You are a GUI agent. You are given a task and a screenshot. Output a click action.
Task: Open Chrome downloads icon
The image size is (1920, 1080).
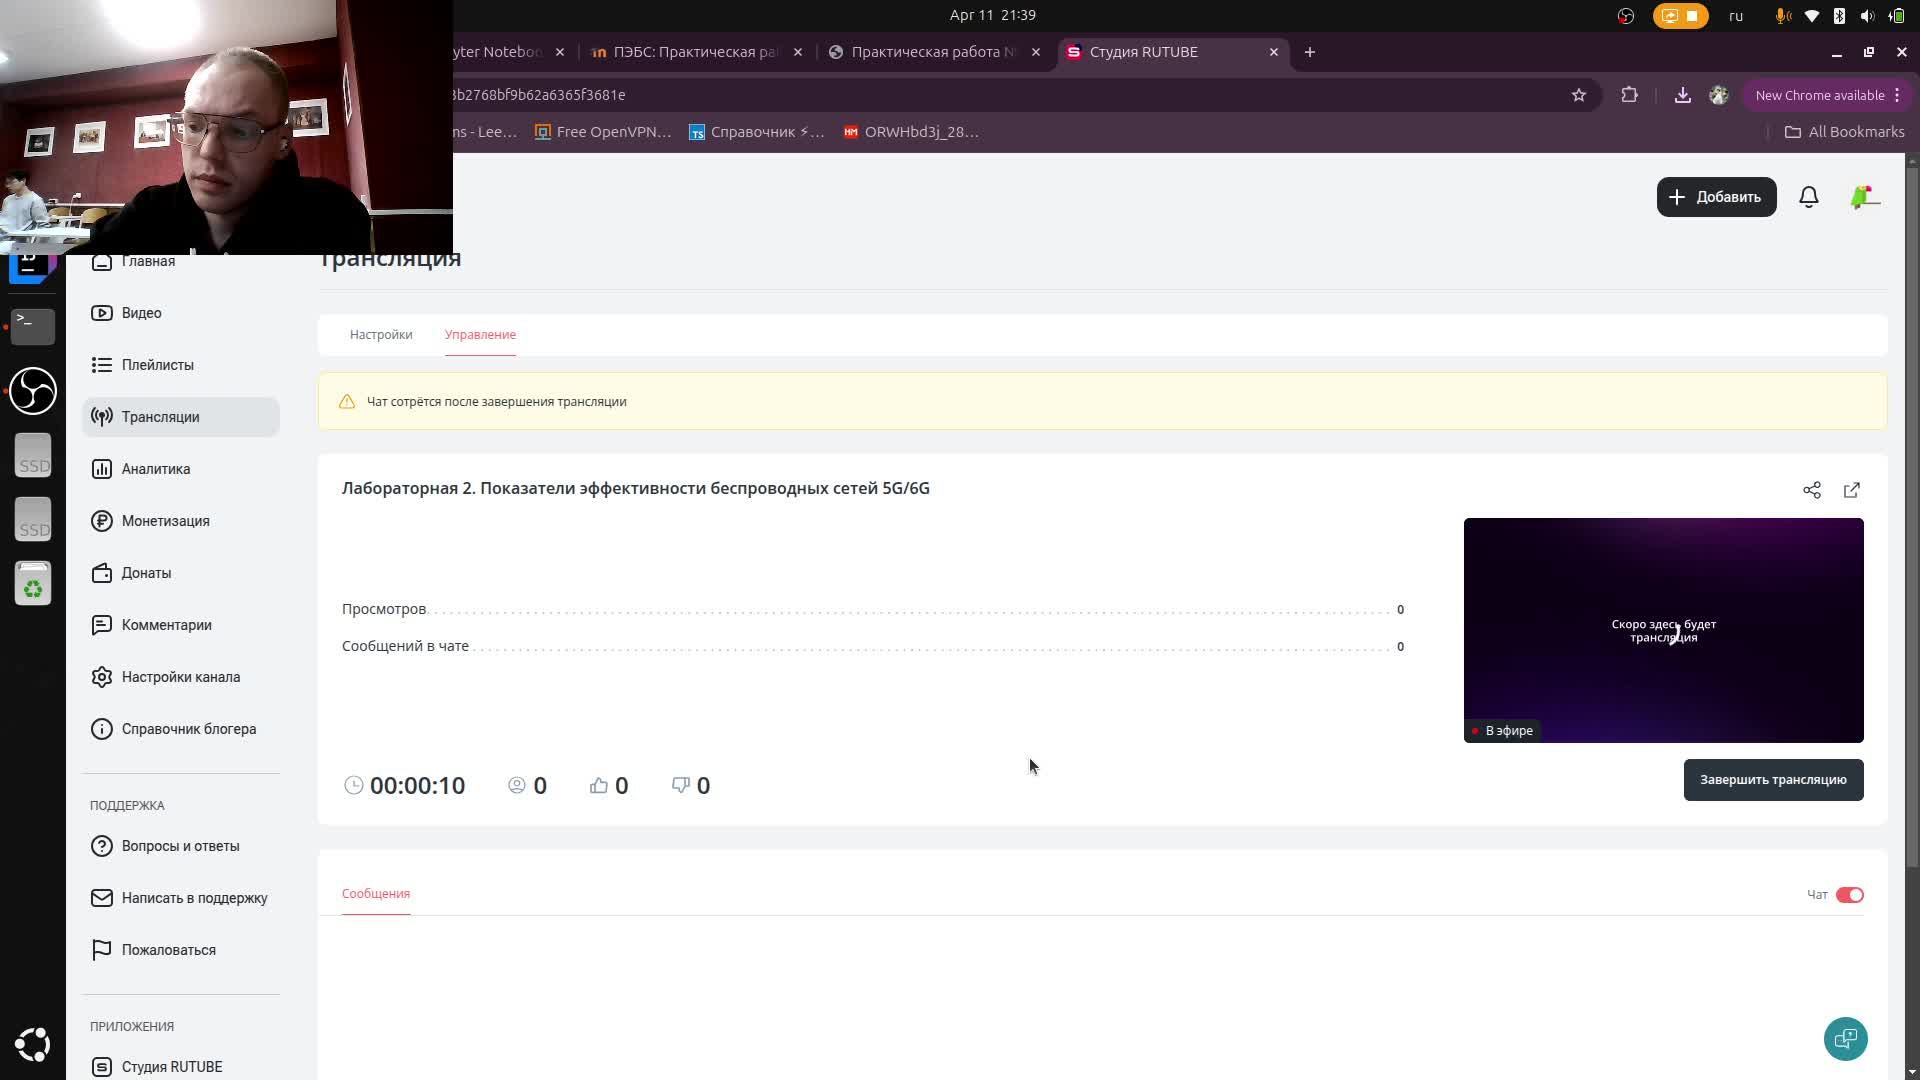pyautogui.click(x=1682, y=95)
